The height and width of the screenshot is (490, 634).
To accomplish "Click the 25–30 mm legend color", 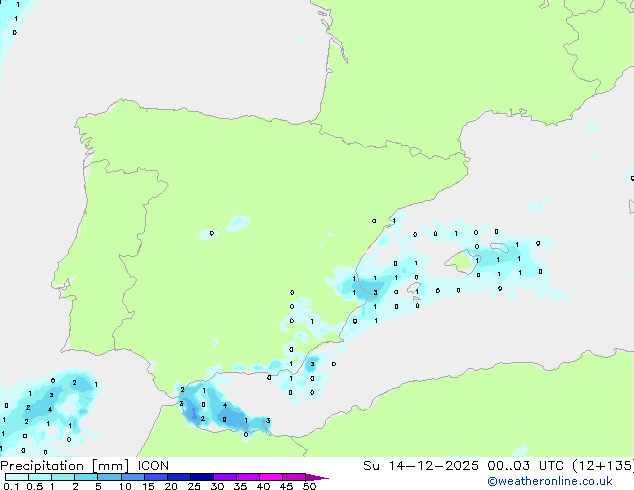I will (x=202, y=477).
